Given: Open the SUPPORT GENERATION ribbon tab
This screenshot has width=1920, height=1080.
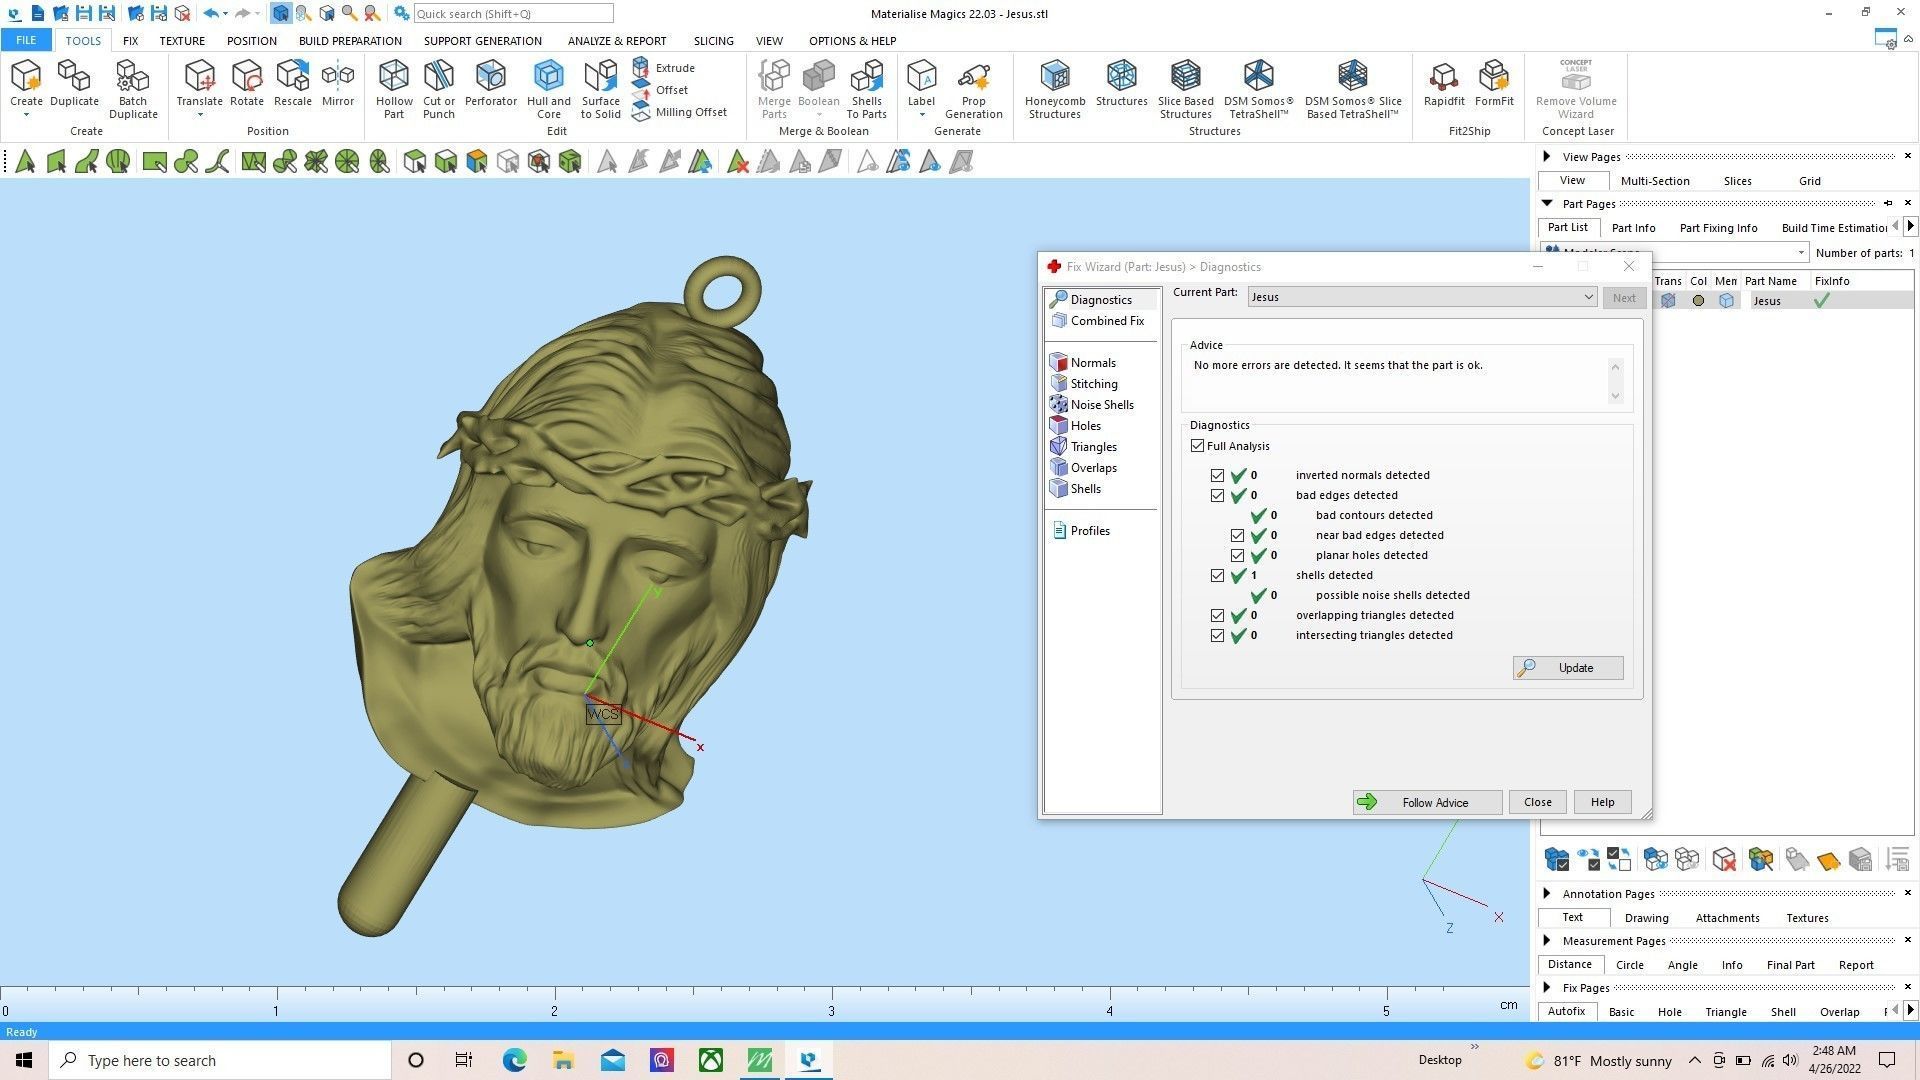Looking at the screenshot, I should tap(482, 41).
